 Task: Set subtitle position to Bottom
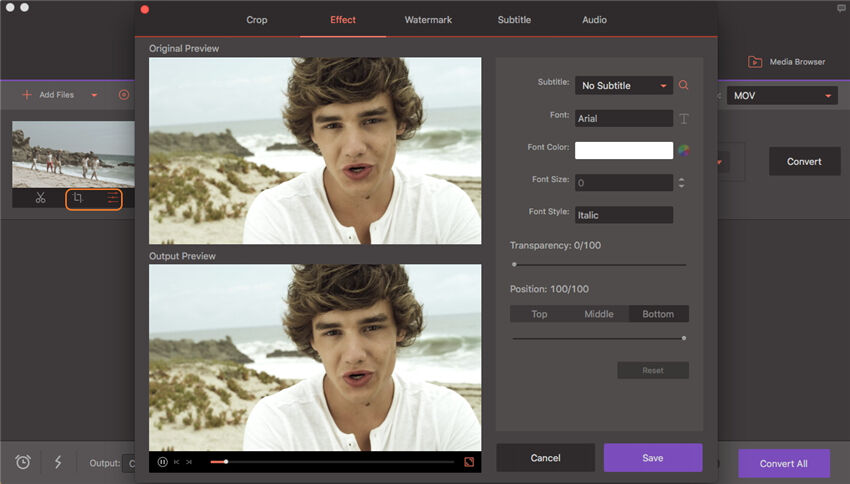(x=659, y=314)
